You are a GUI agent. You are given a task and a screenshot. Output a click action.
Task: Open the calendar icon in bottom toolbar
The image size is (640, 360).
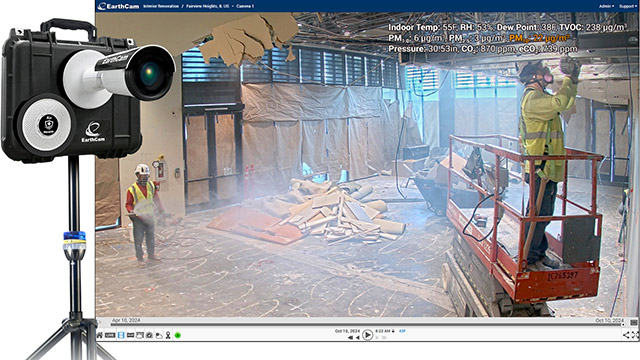tap(140, 335)
